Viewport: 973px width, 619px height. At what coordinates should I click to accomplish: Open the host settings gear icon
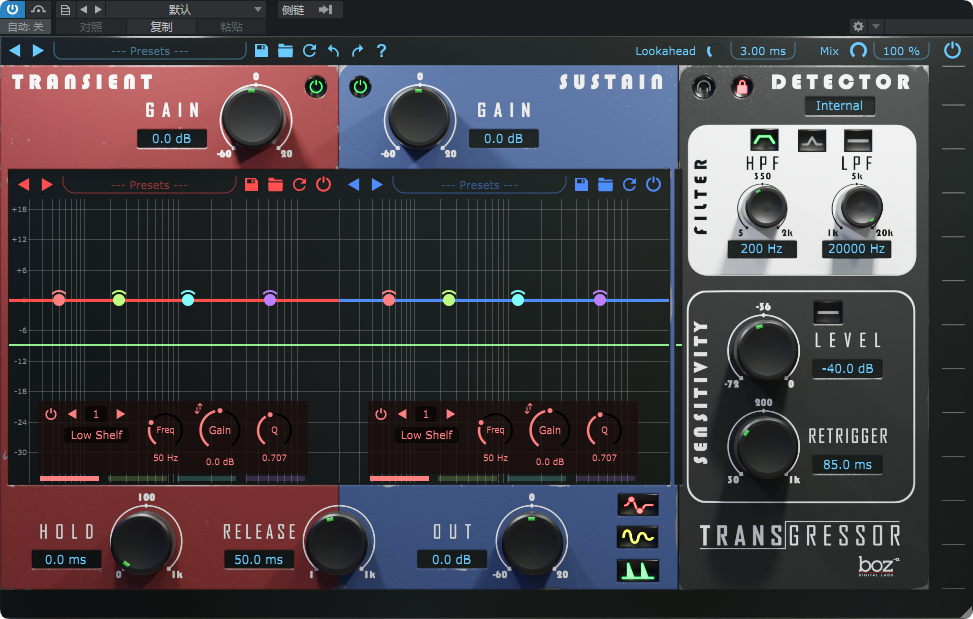(858, 26)
